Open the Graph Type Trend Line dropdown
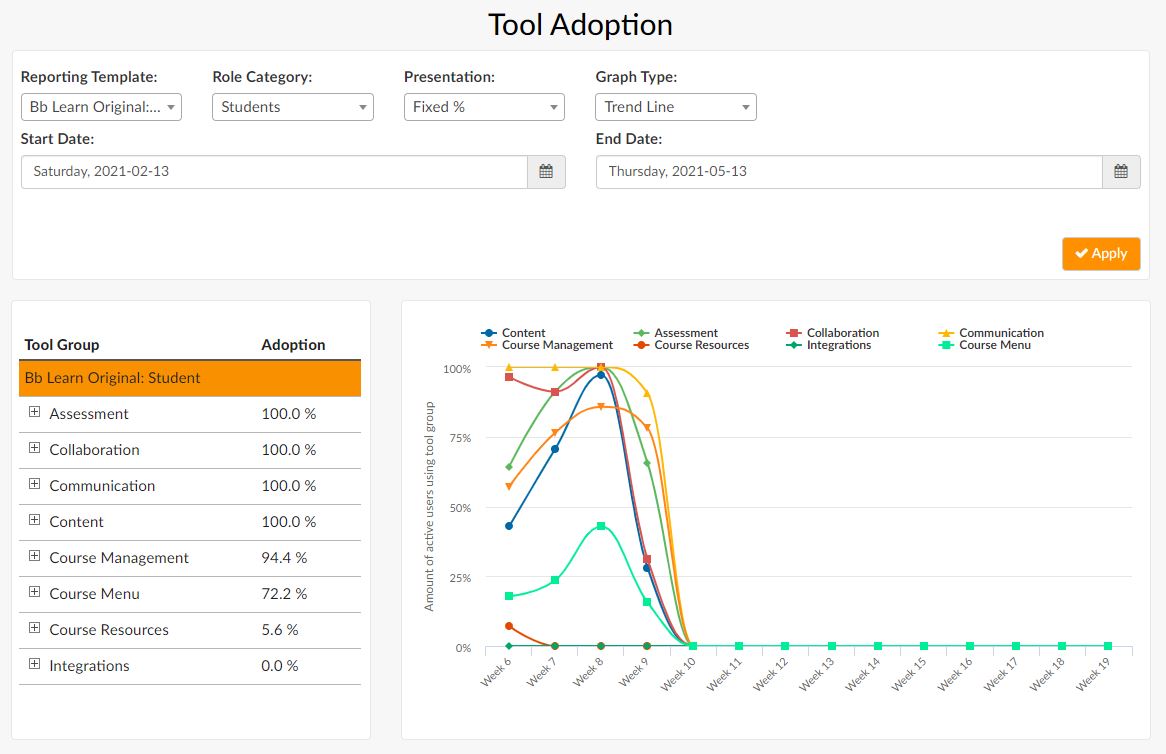Image resolution: width=1166 pixels, height=754 pixels. pos(676,107)
